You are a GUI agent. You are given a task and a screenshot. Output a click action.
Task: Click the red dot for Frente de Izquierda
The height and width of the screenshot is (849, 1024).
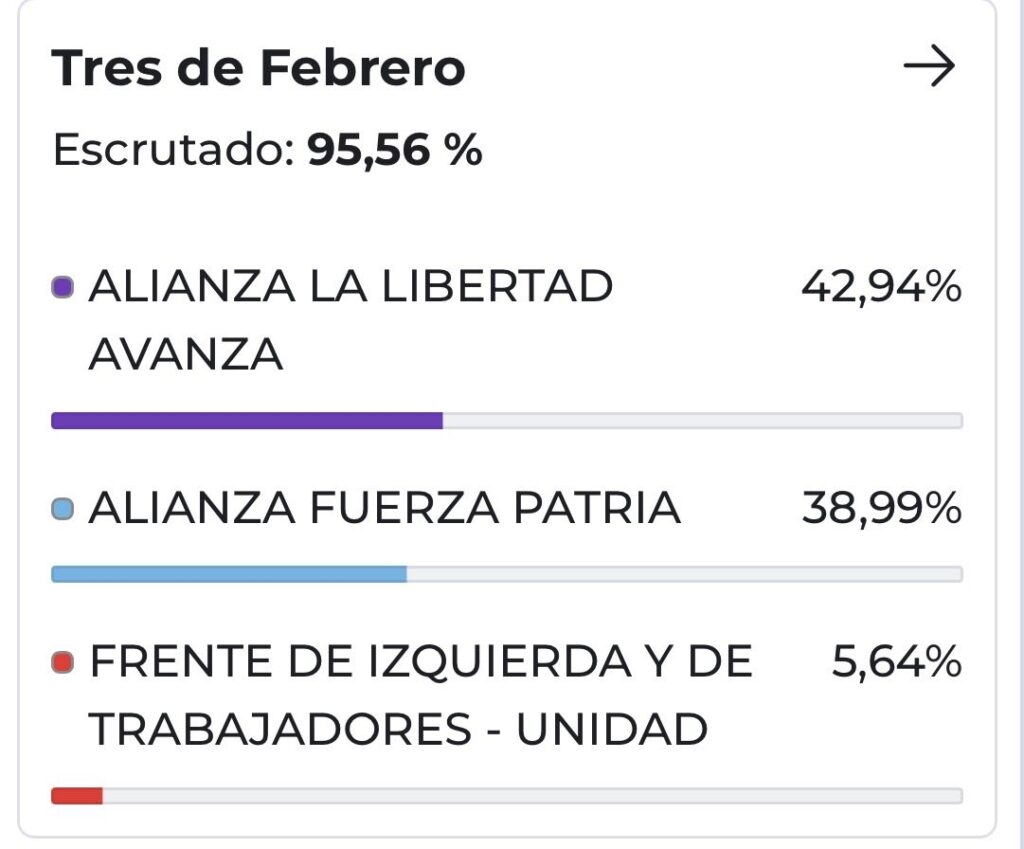click(63, 663)
